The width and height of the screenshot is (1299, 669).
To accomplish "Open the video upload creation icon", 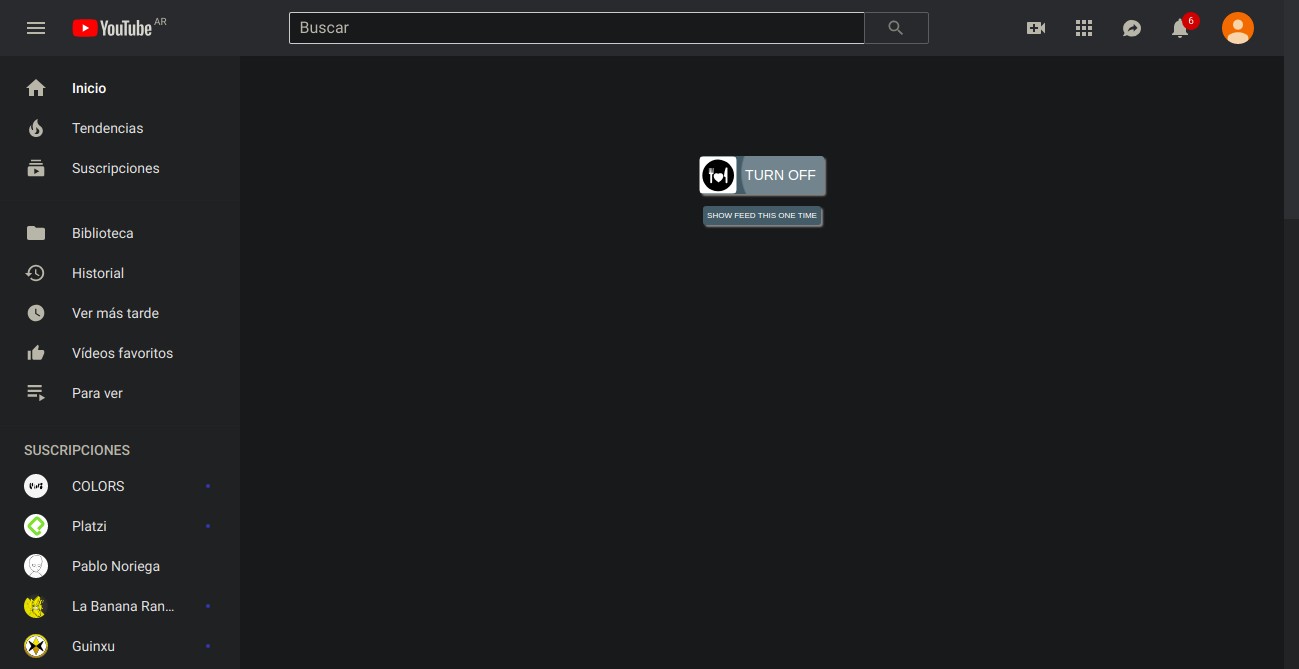I will tap(1036, 28).
